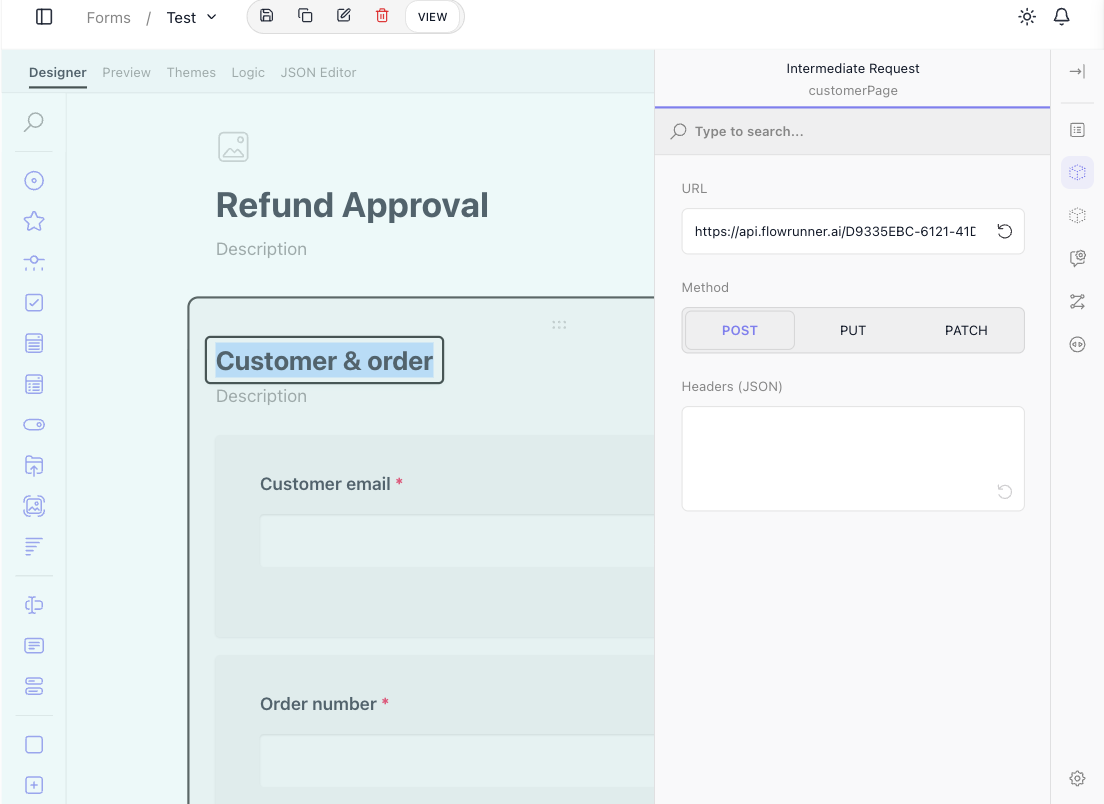Screen dimensions: 1104x804
Task: Select the gray dotted cube icon
Action: click(1077, 215)
